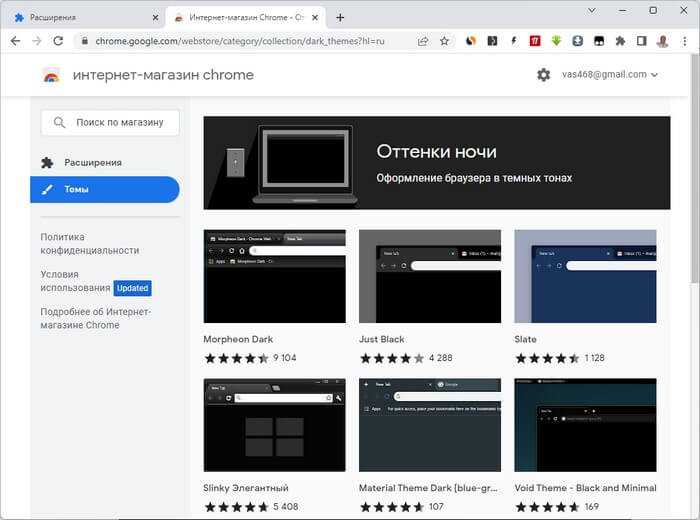This screenshot has width=700, height=520.
Task: Close the Интернет-магазин Chrome tab
Action: point(315,17)
